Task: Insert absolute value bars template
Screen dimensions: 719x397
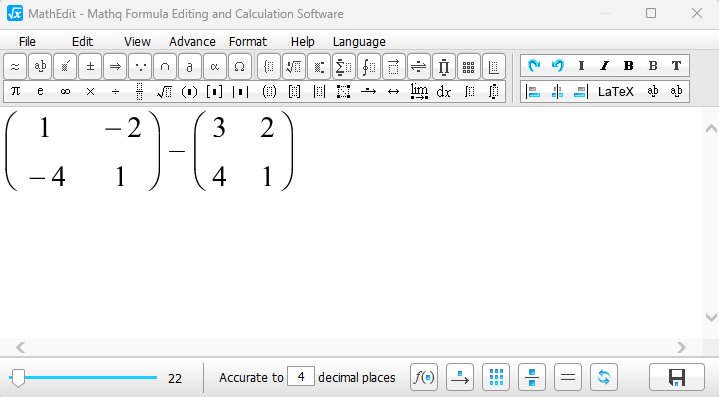Action: point(240,92)
